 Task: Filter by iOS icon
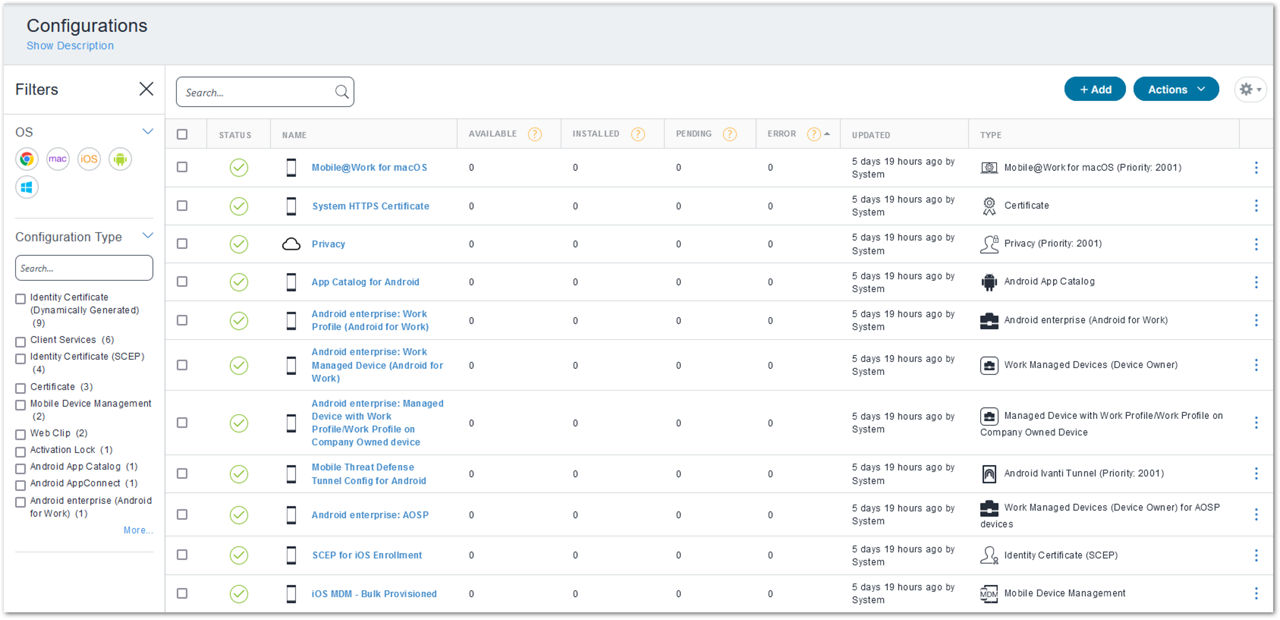89,159
